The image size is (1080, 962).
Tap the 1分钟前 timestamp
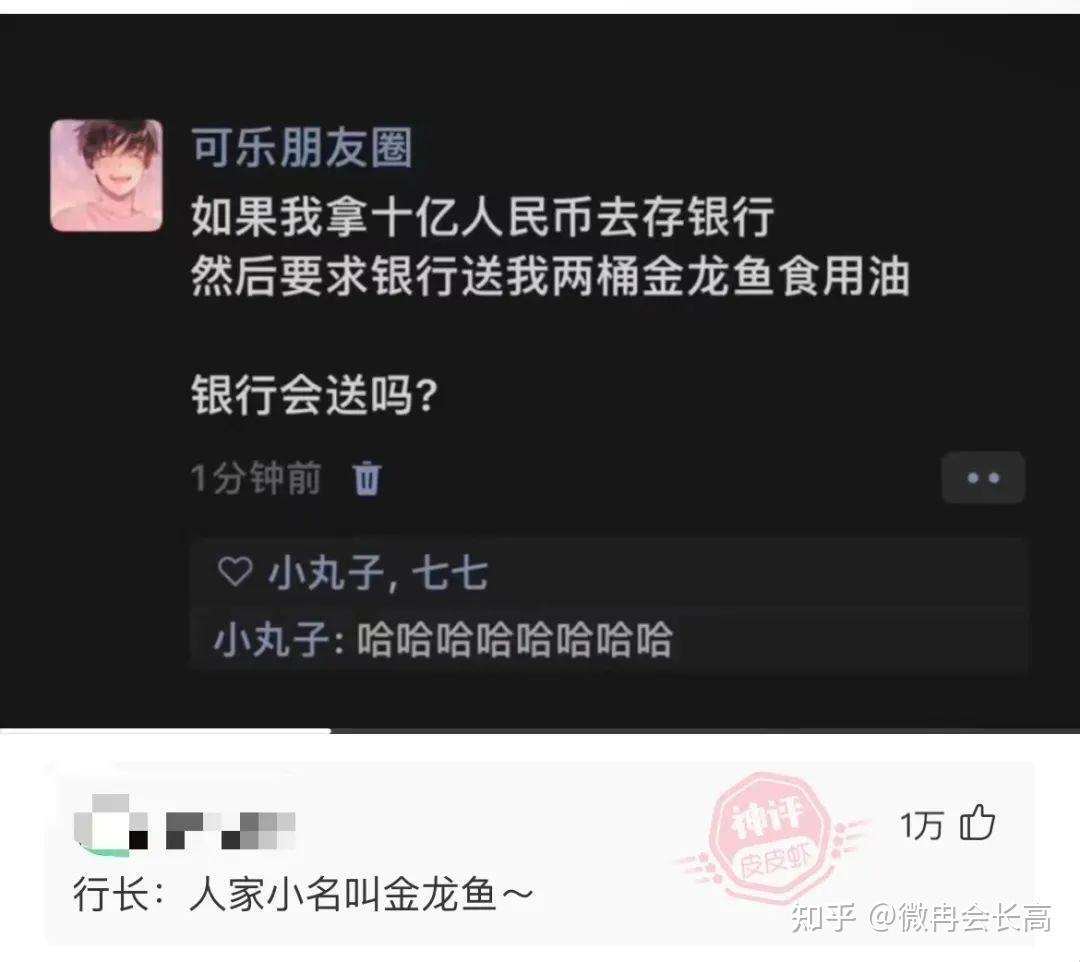256,478
